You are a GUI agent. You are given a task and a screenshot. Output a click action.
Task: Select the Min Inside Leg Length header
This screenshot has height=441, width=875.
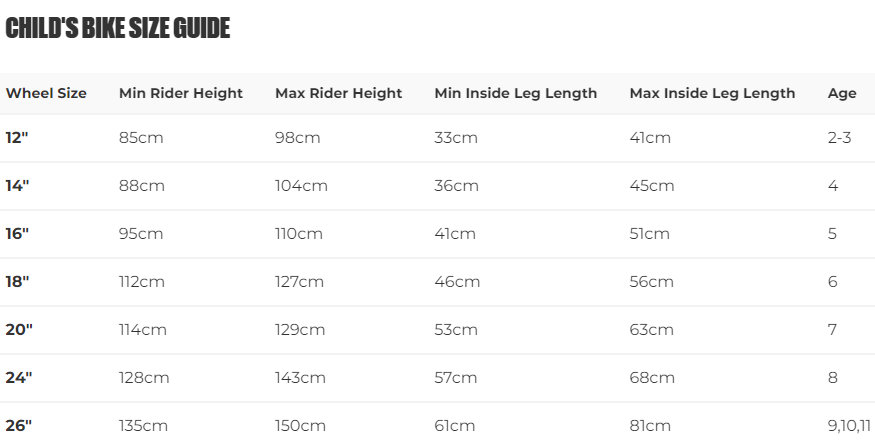tap(515, 93)
